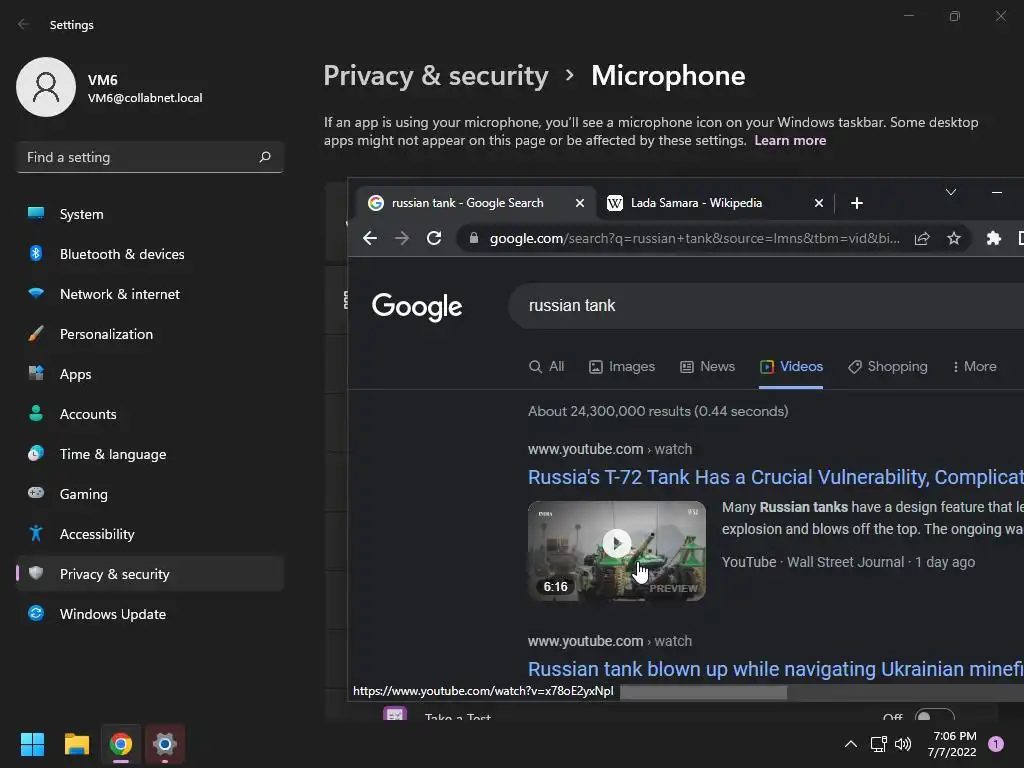The width and height of the screenshot is (1024, 768).
Task: Open Accessibility settings
Action: pos(150,534)
